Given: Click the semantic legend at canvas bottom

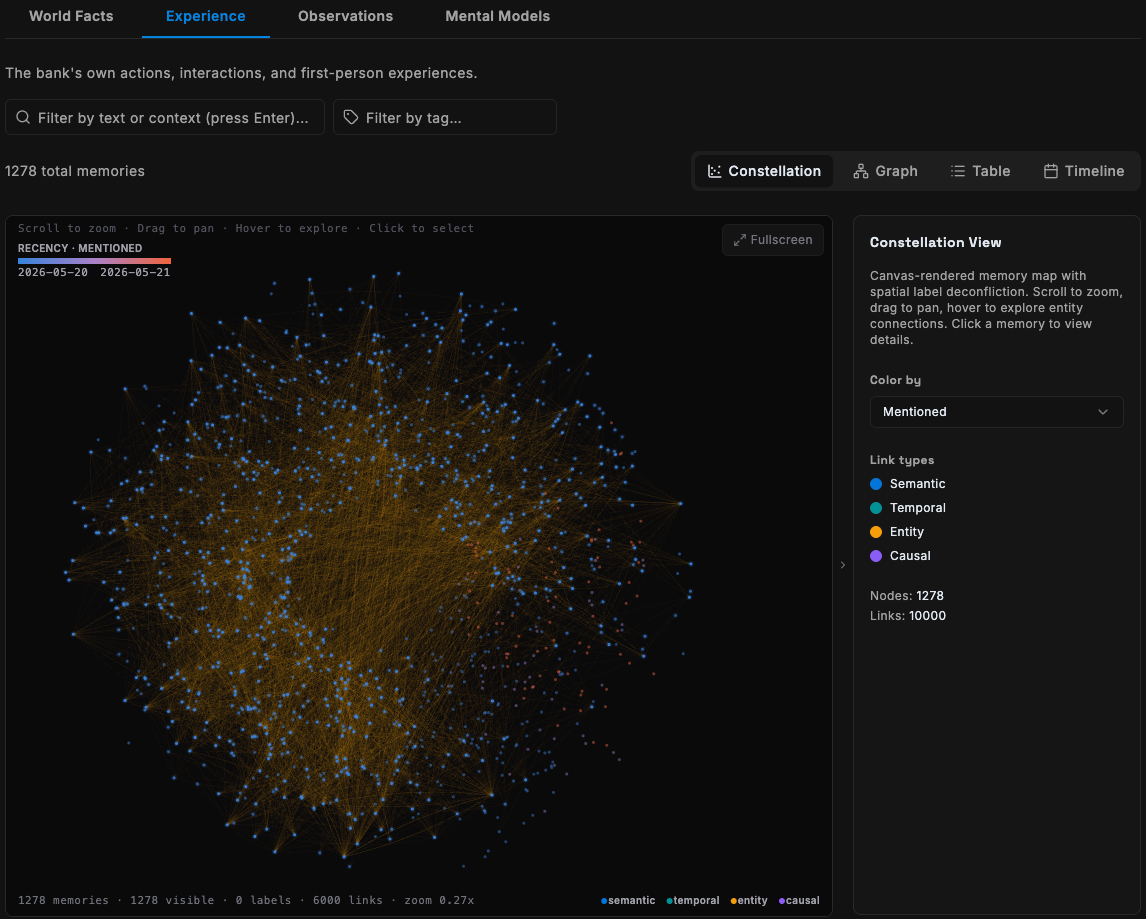Looking at the screenshot, I should click(x=628, y=901).
